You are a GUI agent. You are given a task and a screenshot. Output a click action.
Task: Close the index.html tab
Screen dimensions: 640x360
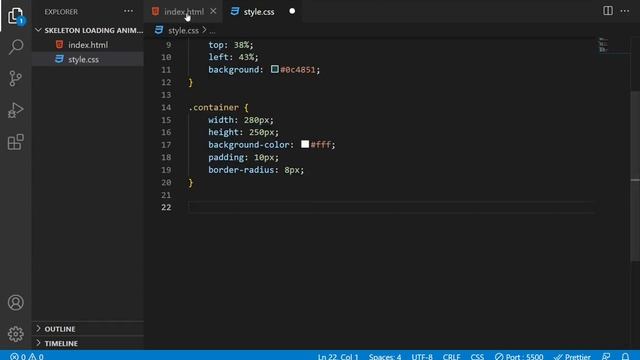tap(213, 11)
